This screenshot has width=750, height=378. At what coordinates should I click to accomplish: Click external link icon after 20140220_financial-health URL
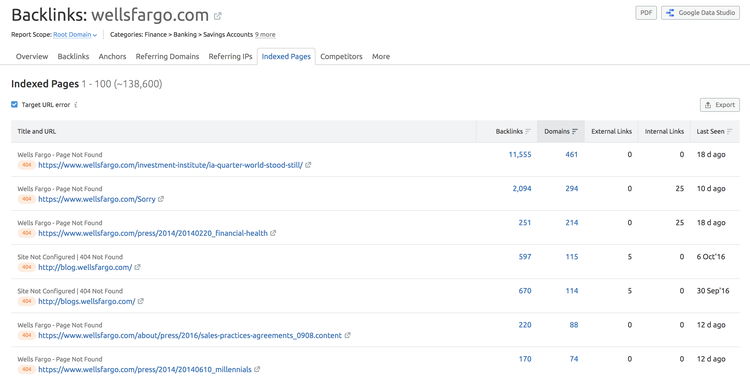273,233
